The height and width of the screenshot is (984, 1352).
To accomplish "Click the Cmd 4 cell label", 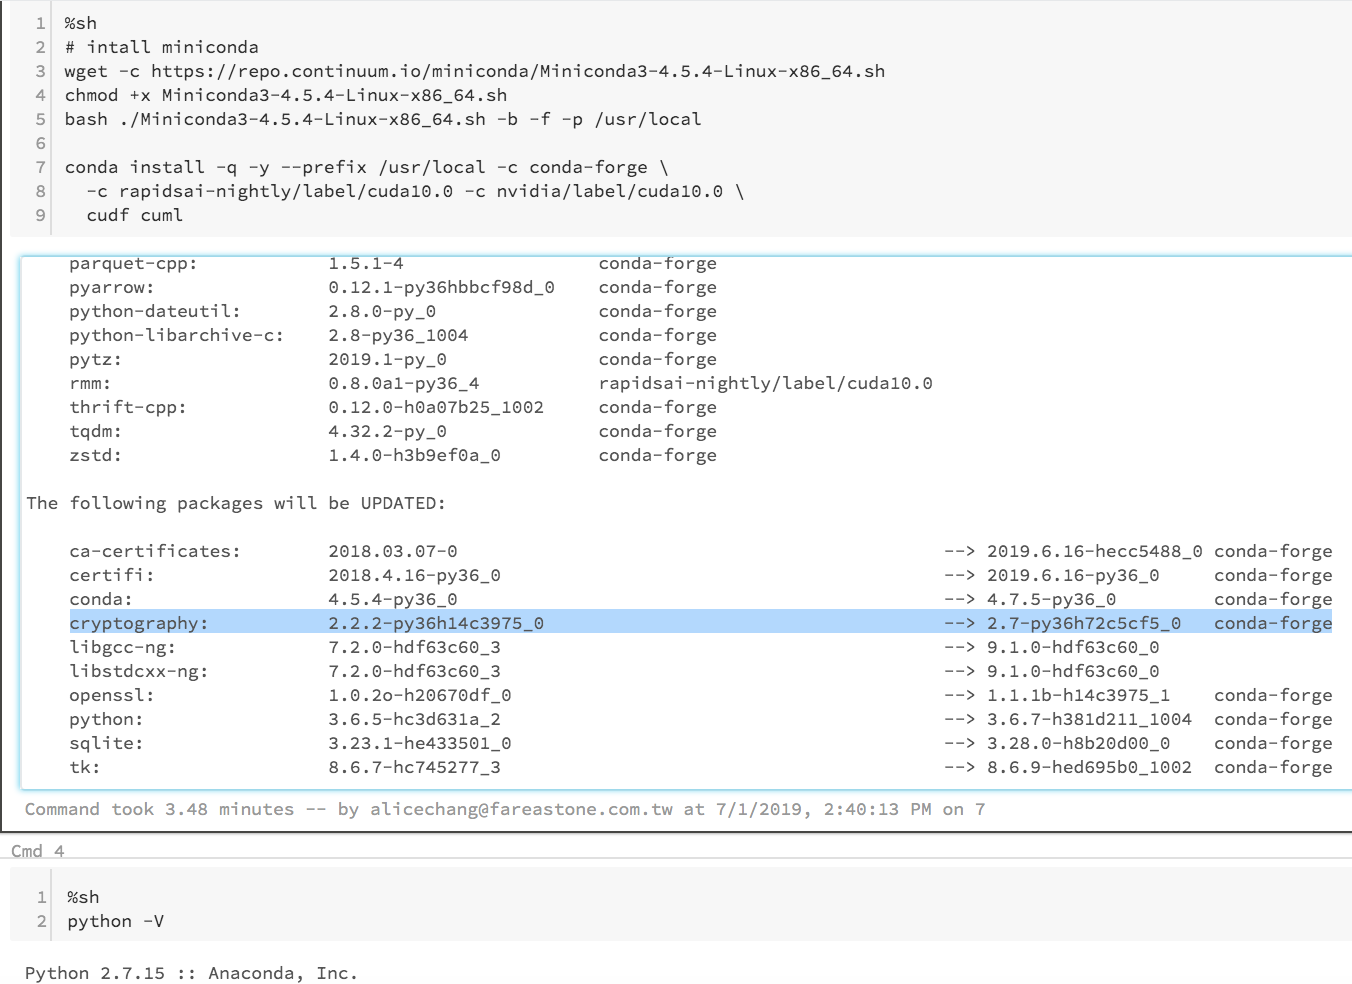I will pyautogui.click(x=35, y=850).
